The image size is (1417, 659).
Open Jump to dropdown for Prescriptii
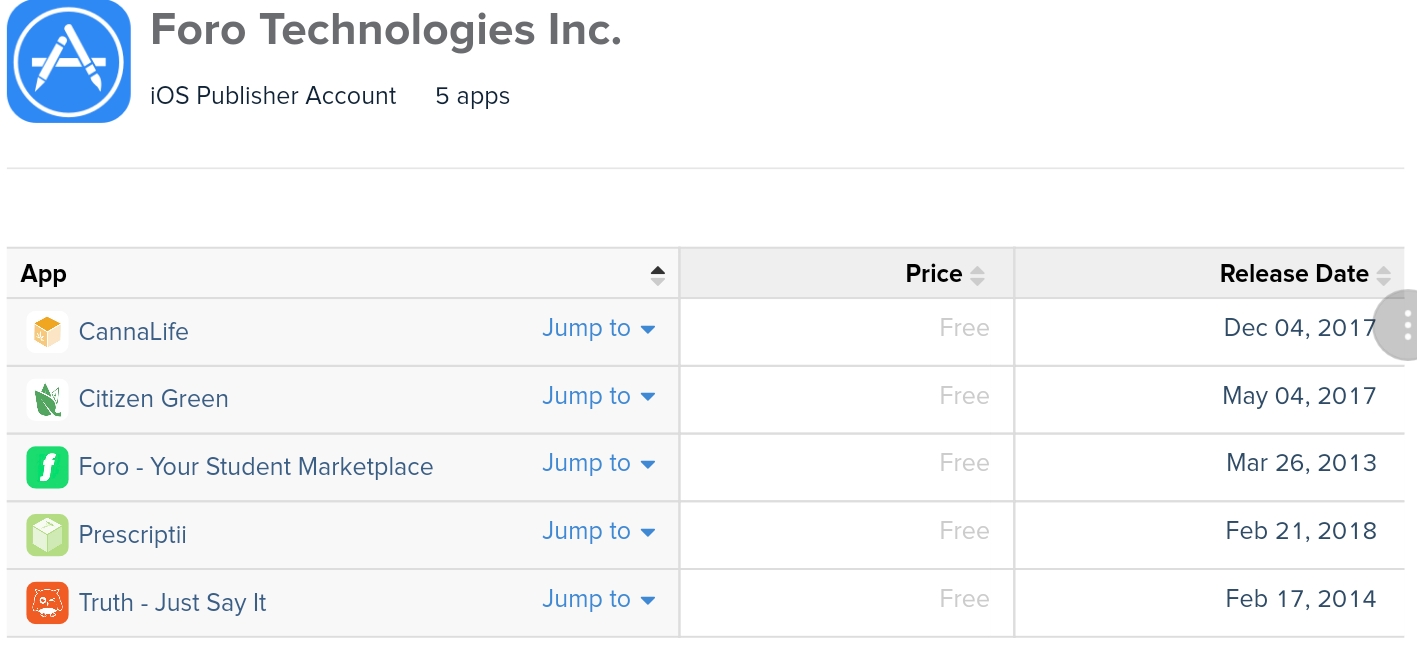[598, 532]
